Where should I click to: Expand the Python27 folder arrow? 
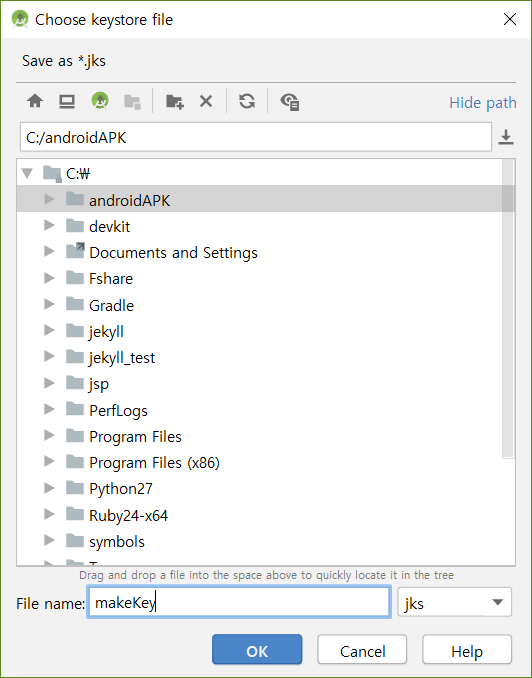coord(49,488)
